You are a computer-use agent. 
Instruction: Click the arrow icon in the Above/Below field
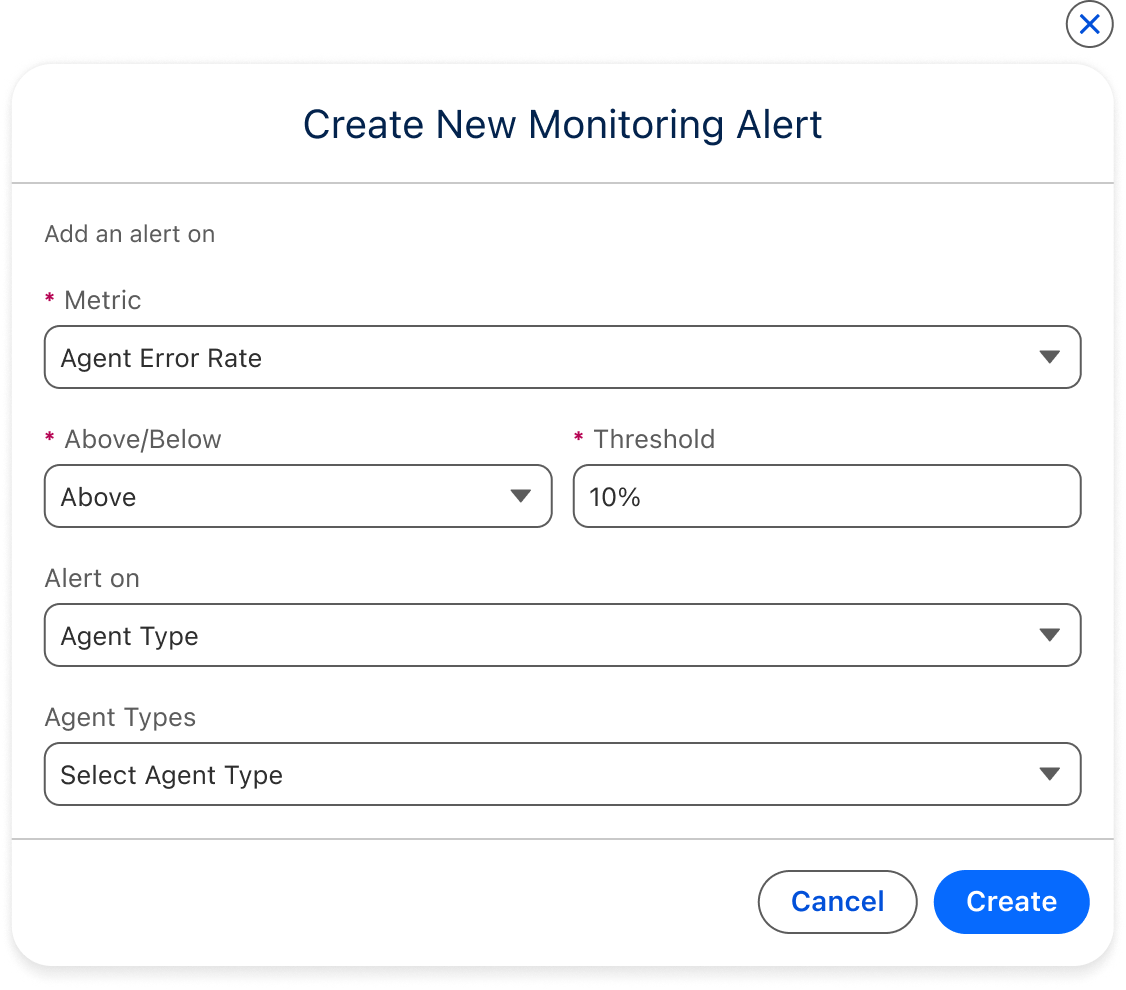(520, 496)
